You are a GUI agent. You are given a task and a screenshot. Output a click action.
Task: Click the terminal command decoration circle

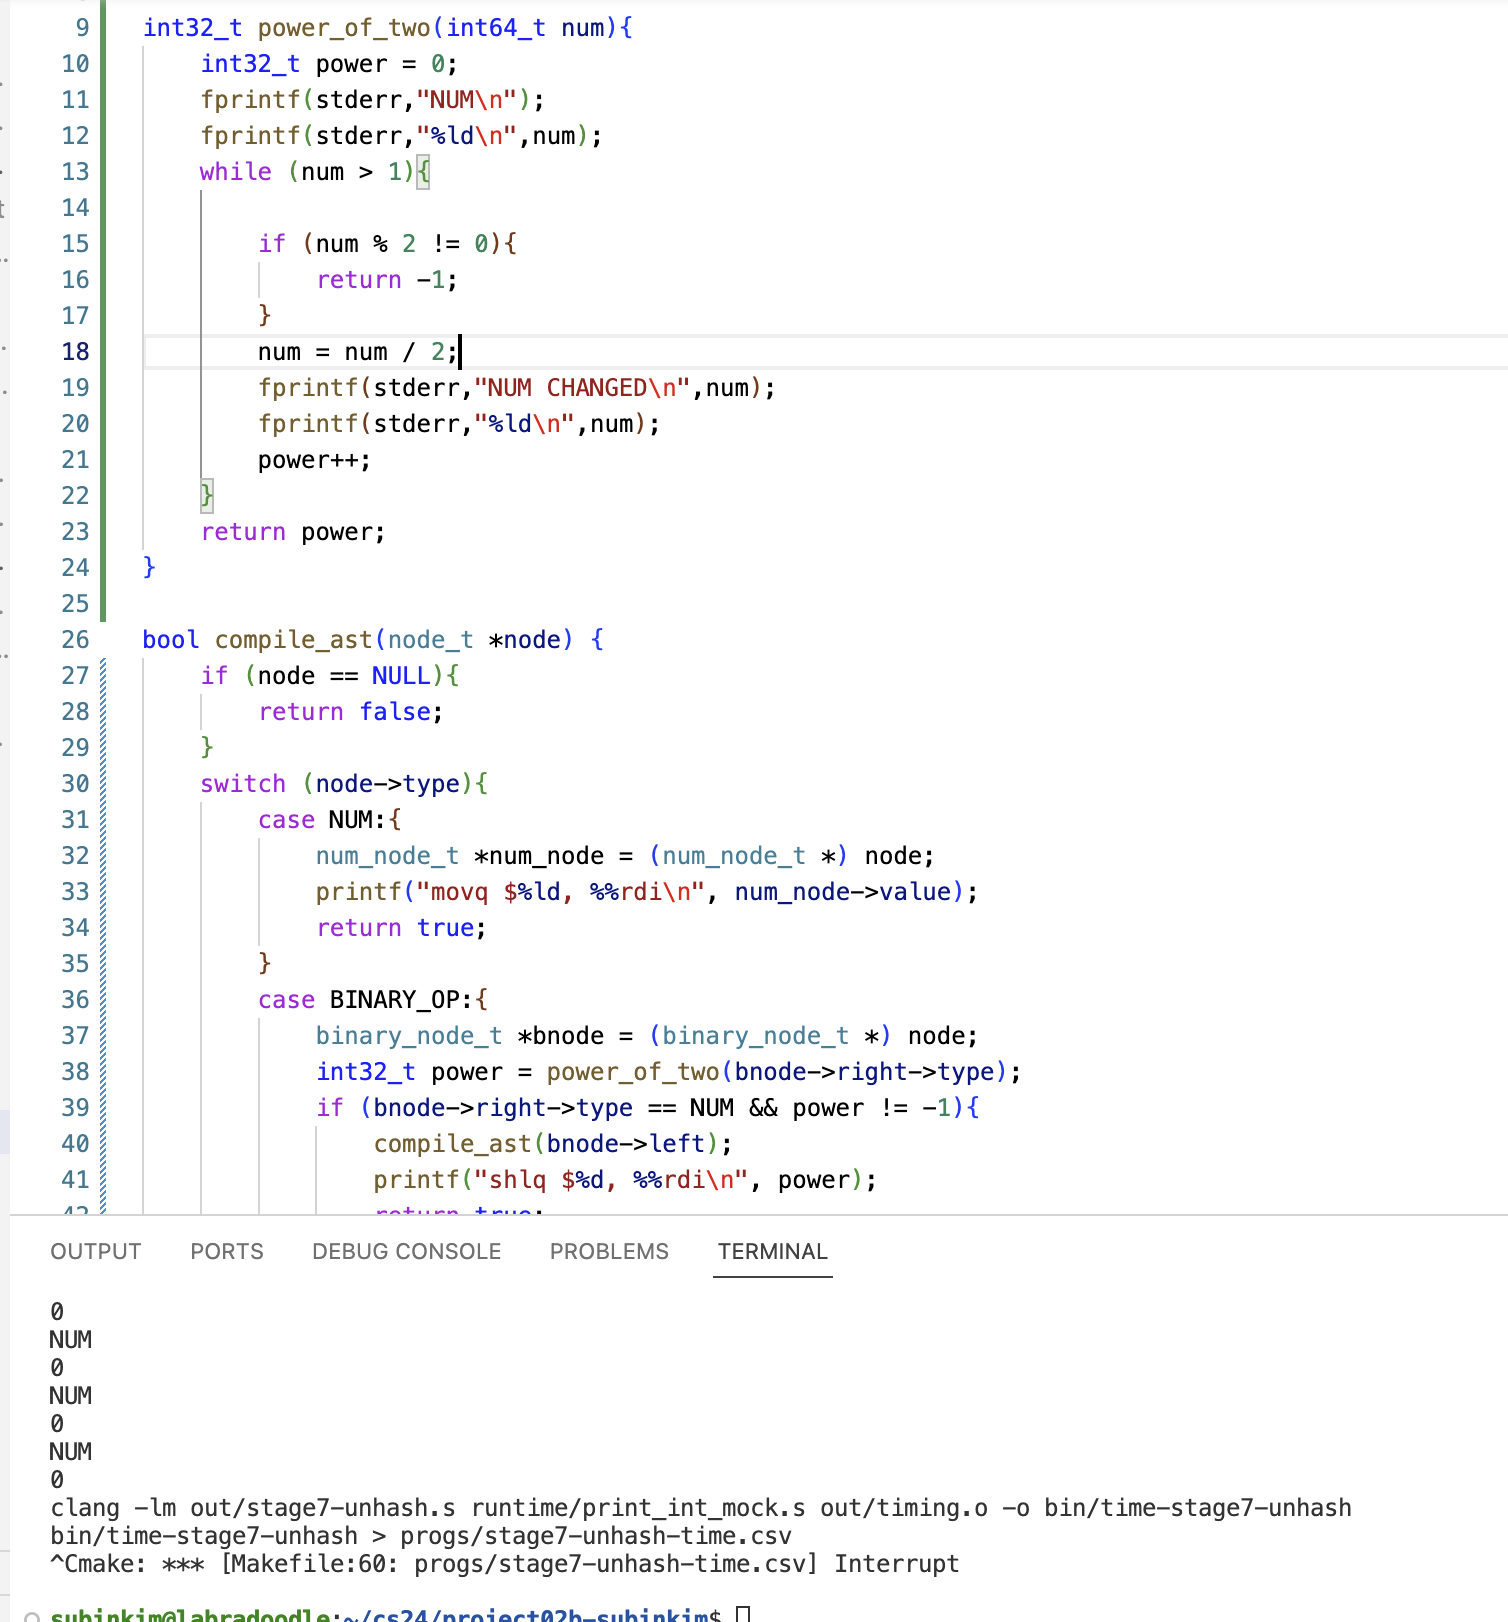click(32, 1615)
